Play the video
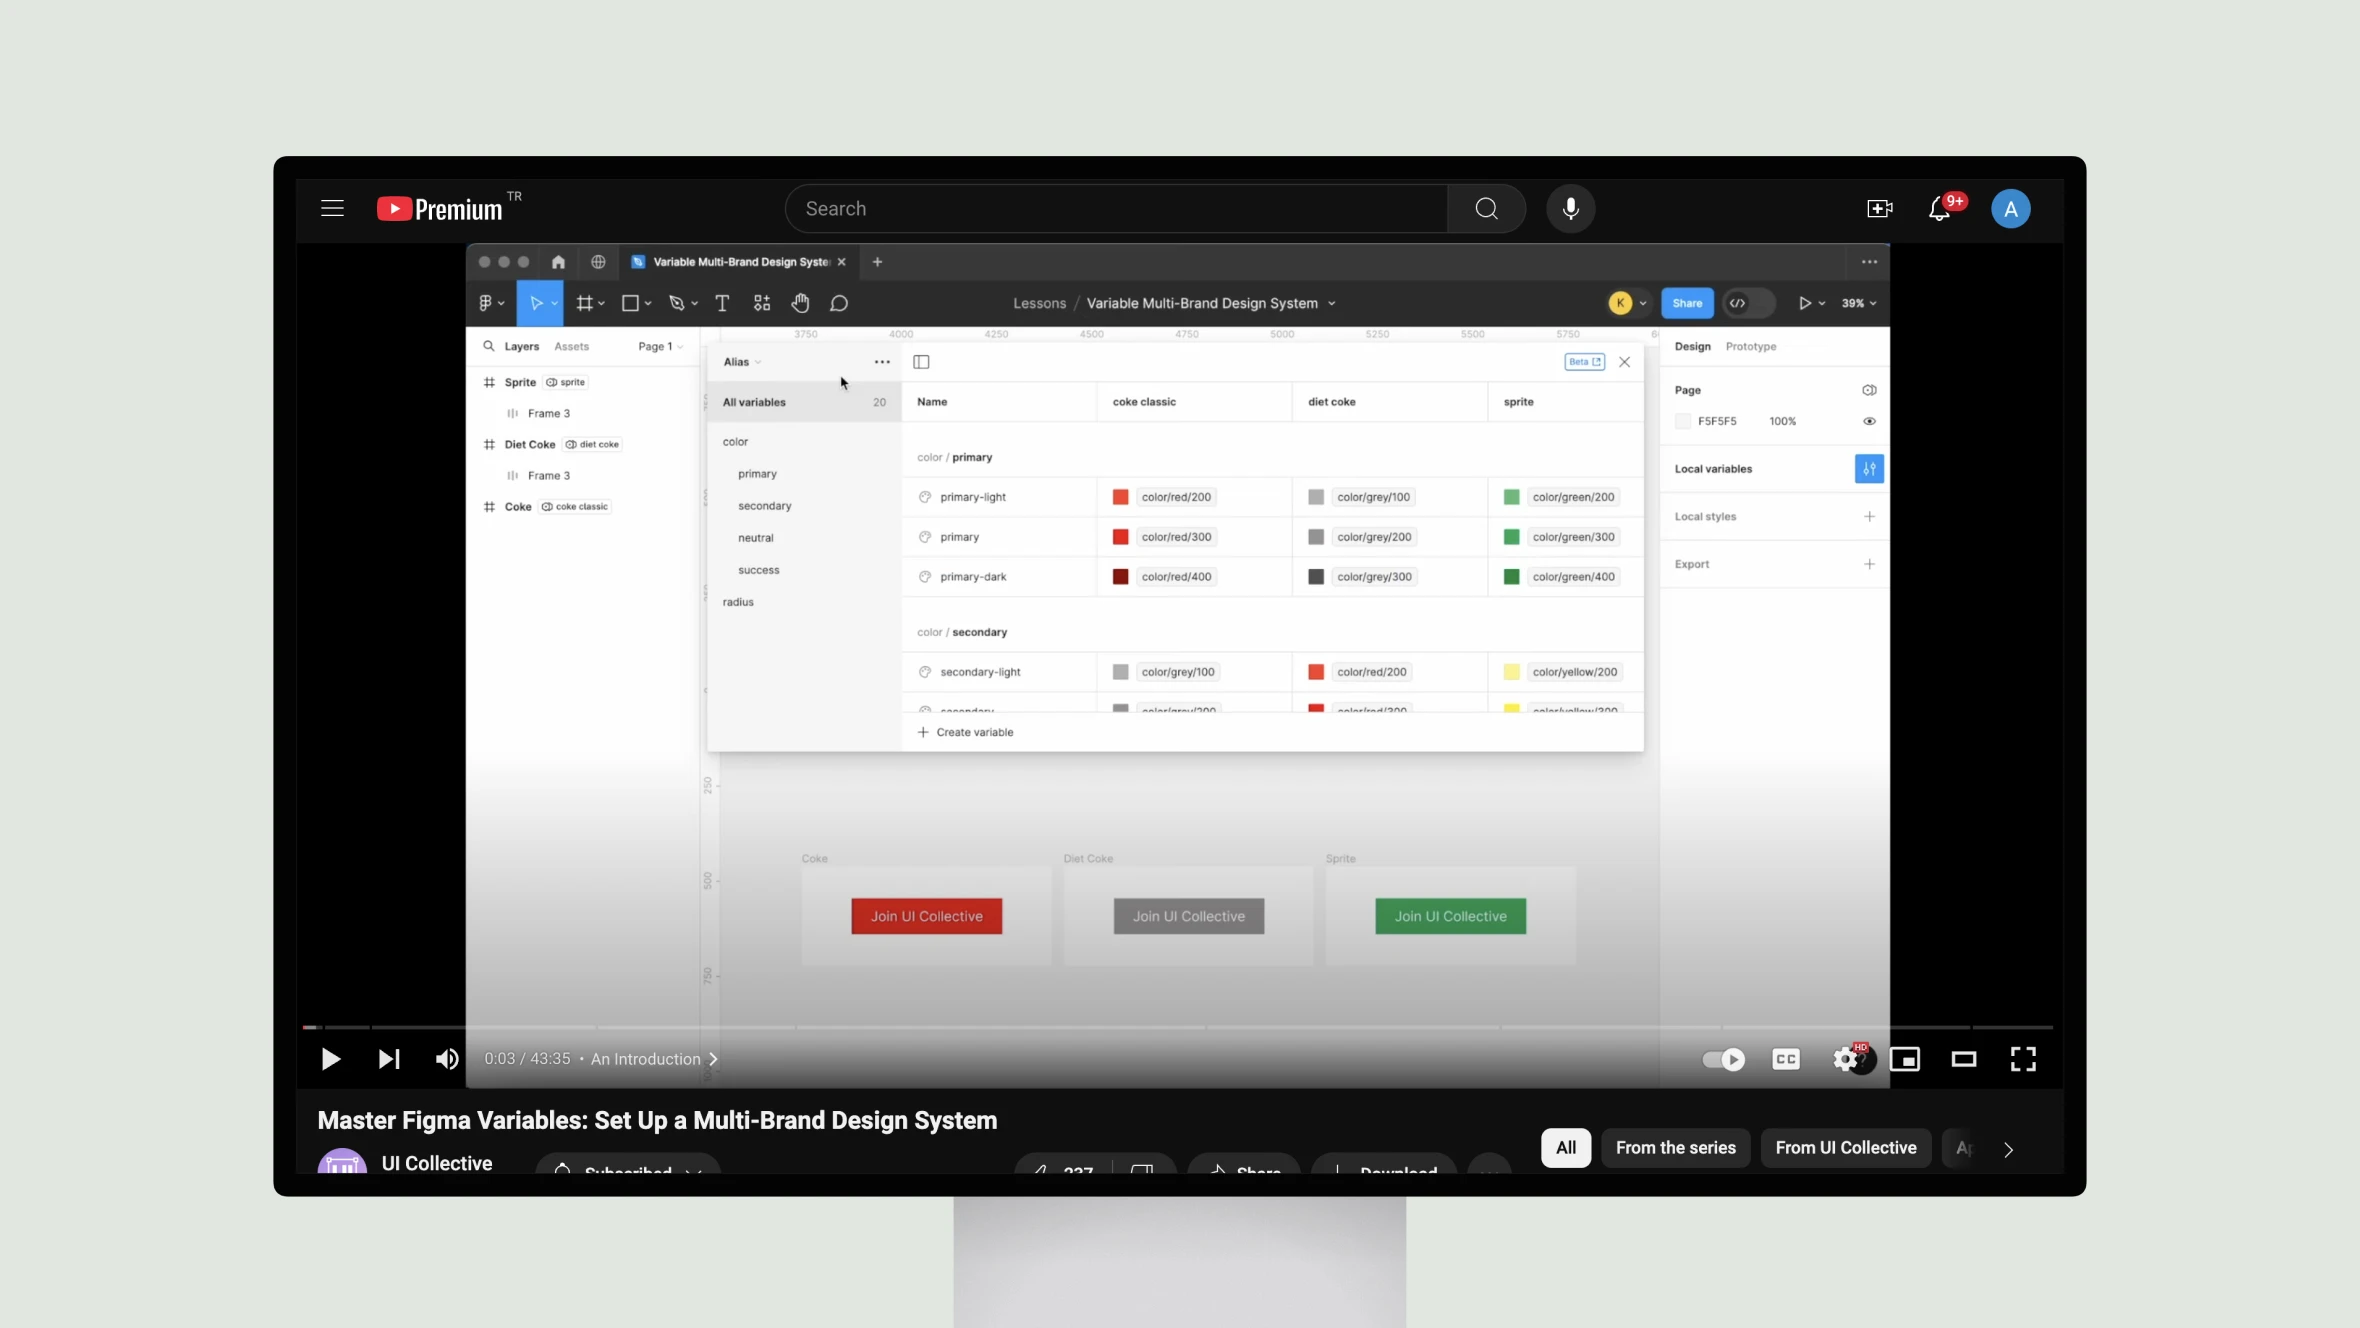 330,1058
